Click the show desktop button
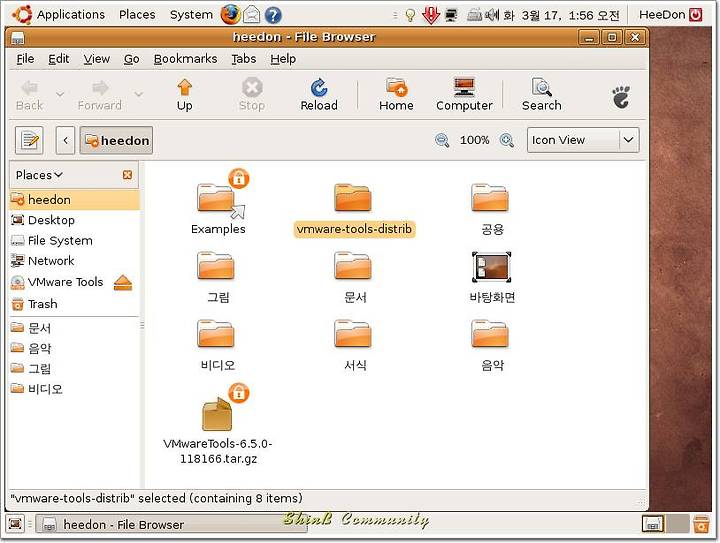 point(15,523)
